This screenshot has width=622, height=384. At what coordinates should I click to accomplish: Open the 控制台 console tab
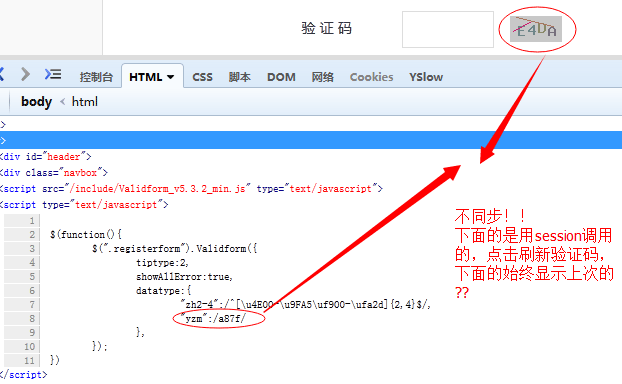click(x=96, y=77)
